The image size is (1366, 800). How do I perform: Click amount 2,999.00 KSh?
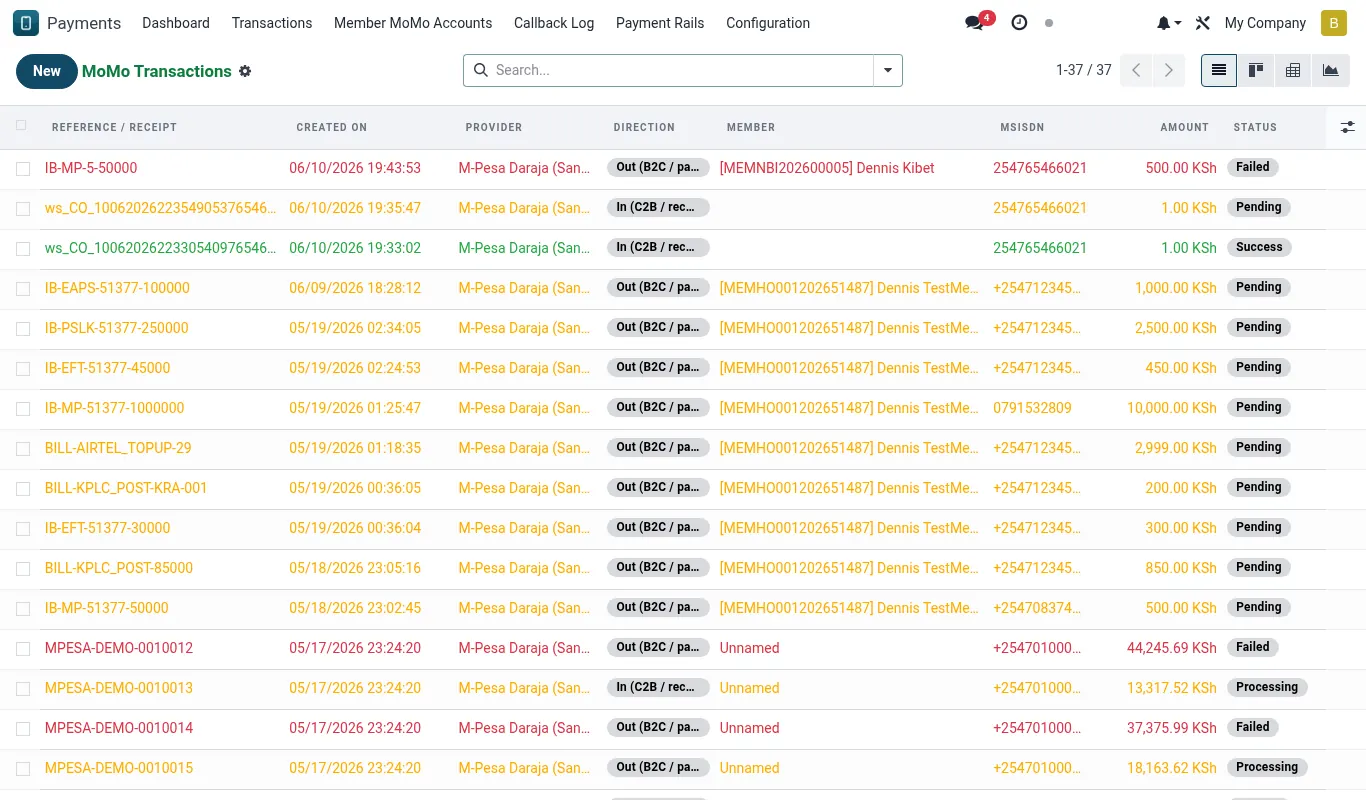[1176, 448]
